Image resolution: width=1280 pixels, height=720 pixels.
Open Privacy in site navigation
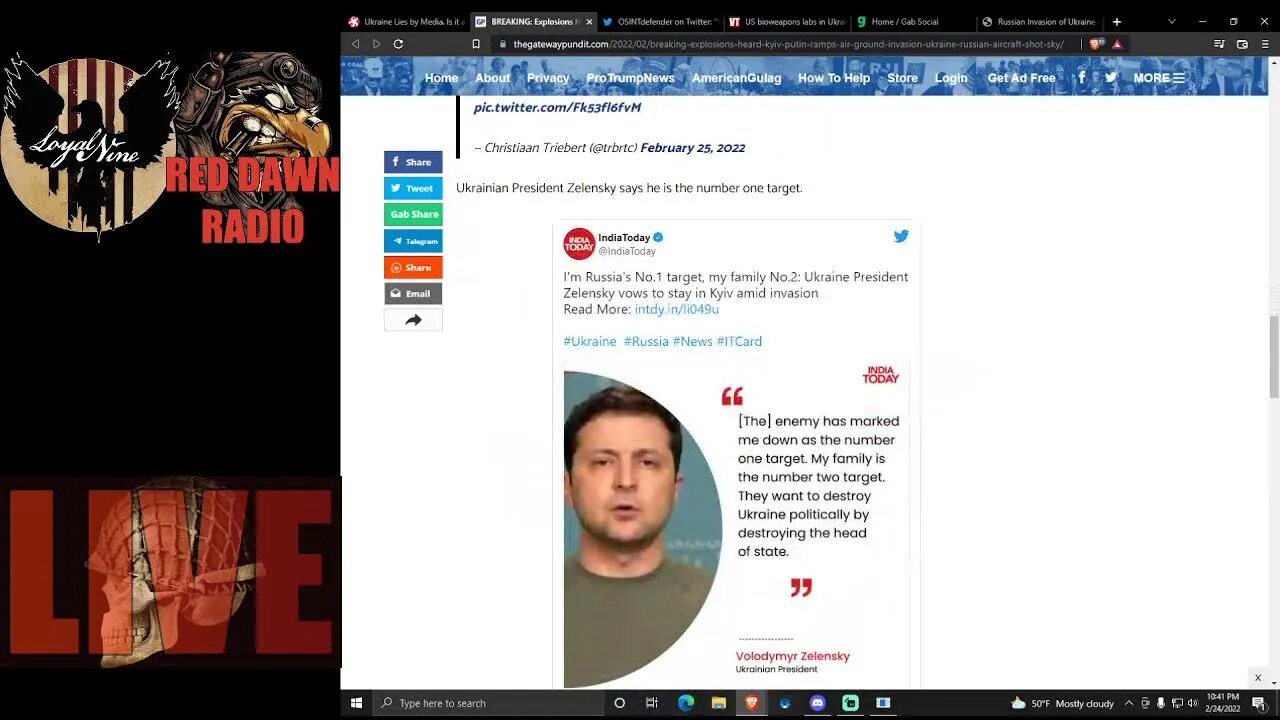click(x=548, y=78)
